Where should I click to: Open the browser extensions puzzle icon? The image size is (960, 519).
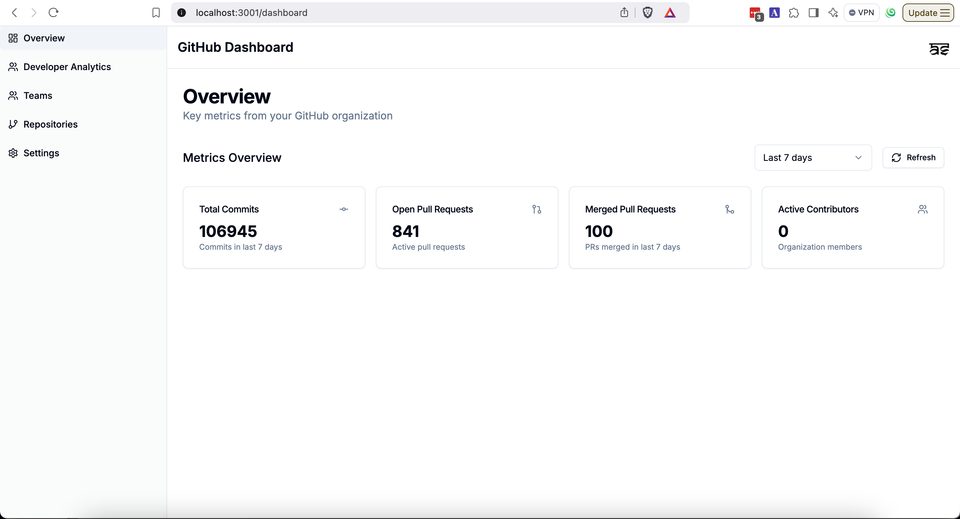pos(794,12)
